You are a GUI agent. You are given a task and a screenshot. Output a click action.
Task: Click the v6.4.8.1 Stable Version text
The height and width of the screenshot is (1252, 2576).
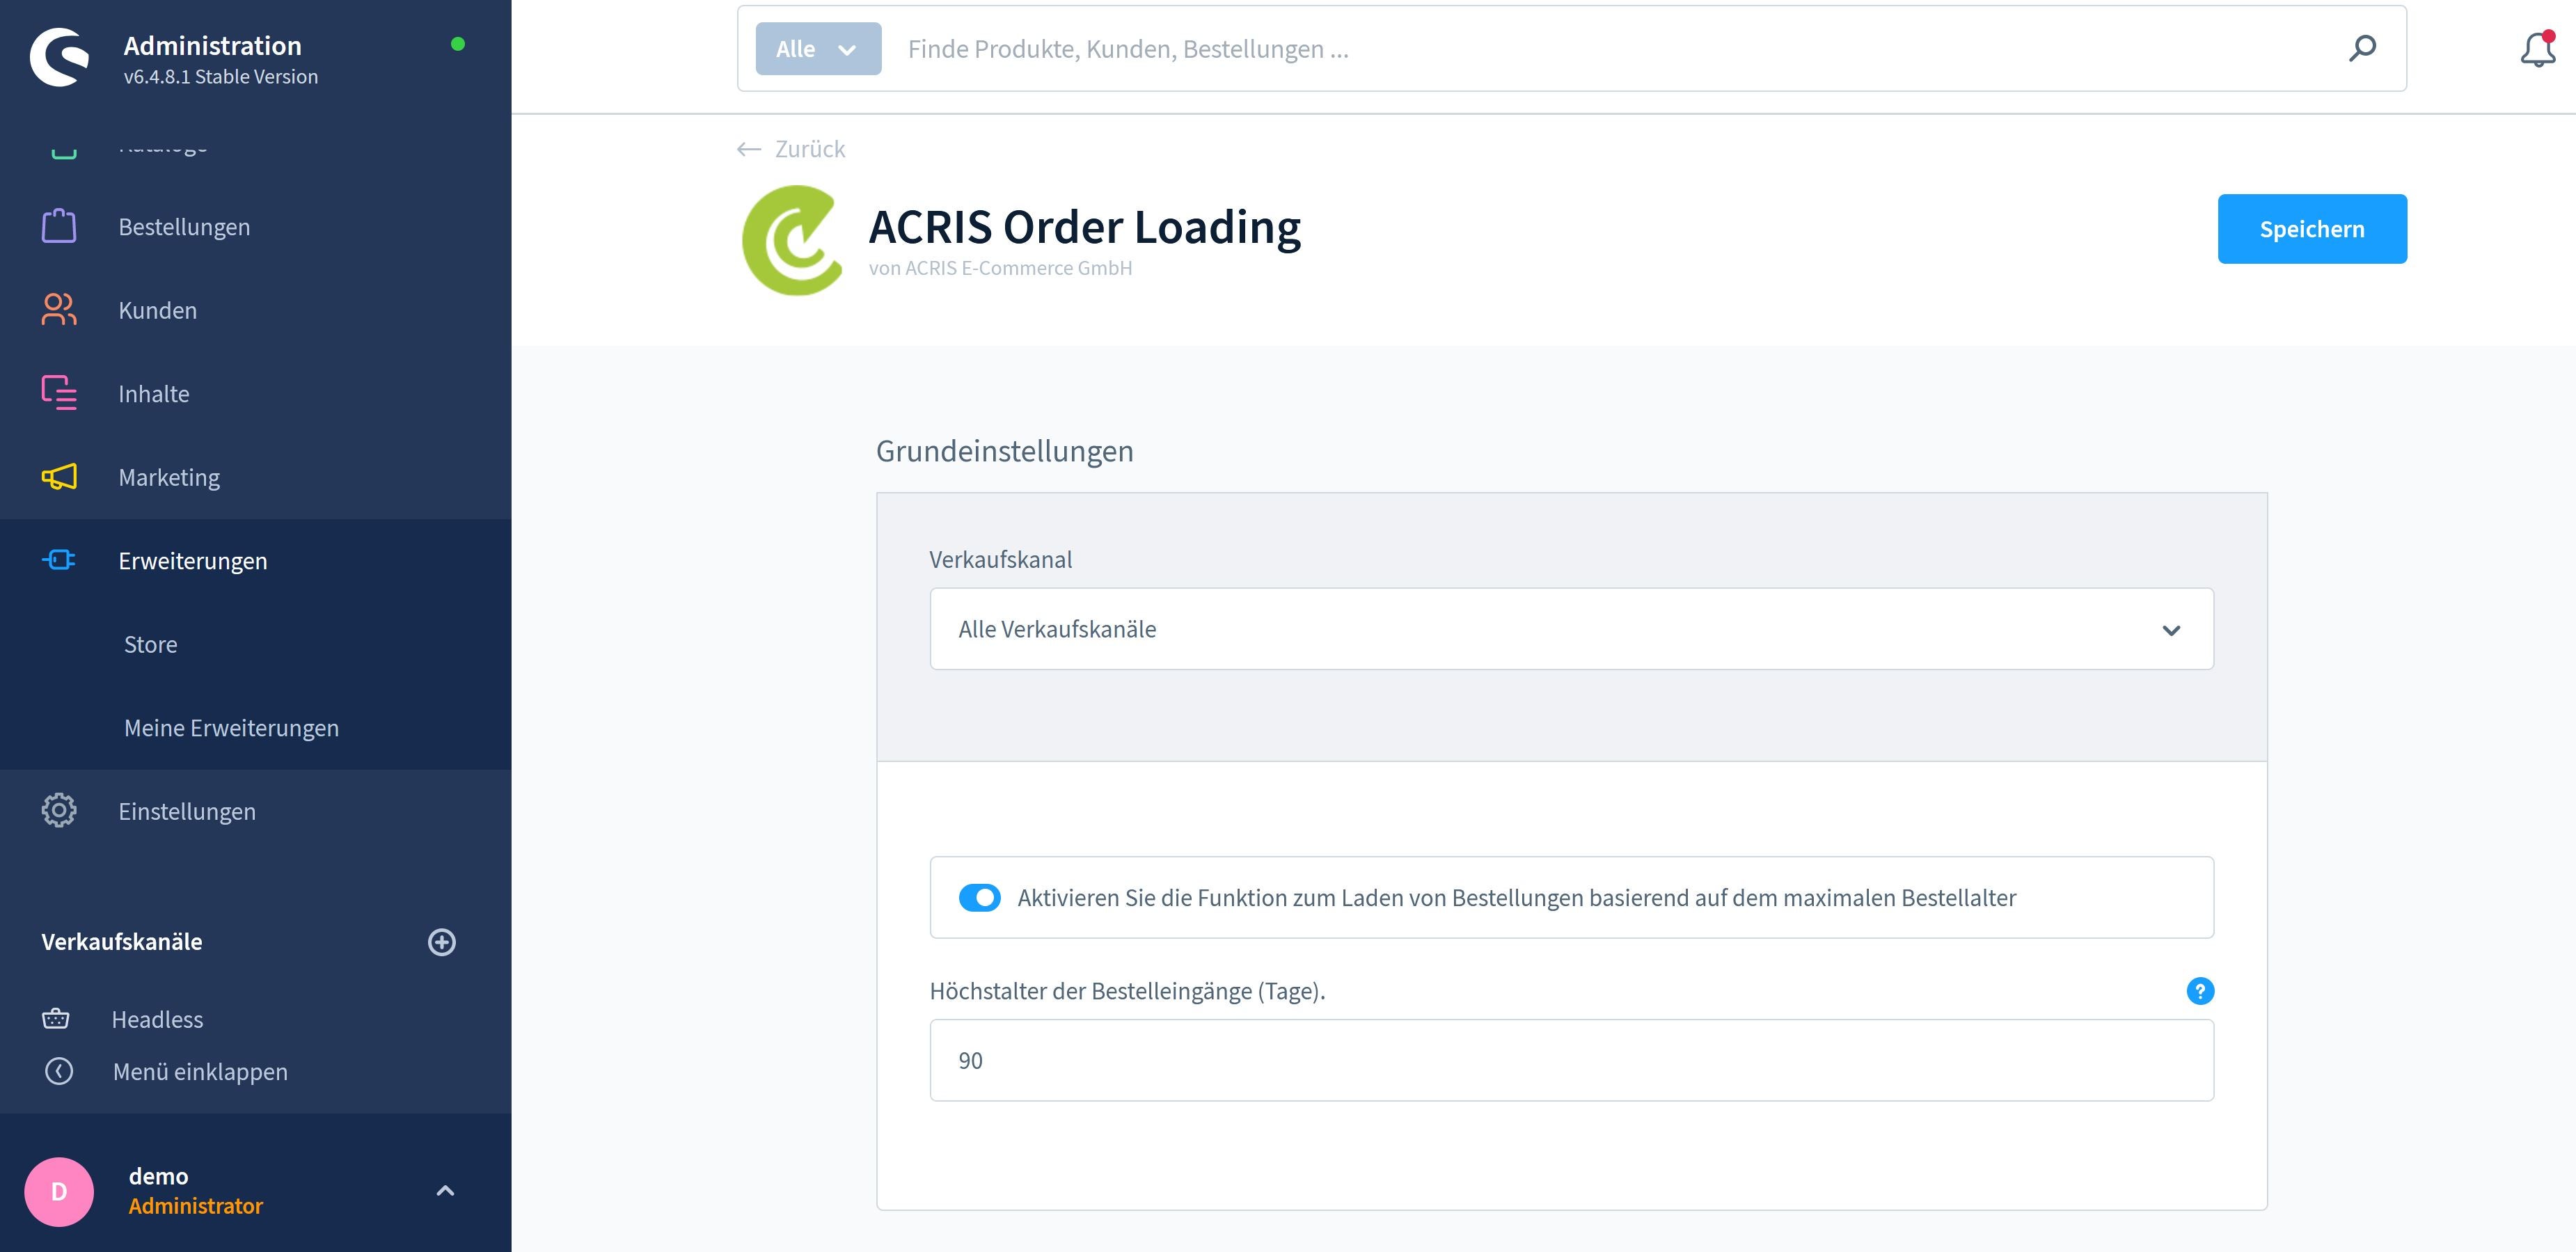pyautogui.click(x=221, y=77)
